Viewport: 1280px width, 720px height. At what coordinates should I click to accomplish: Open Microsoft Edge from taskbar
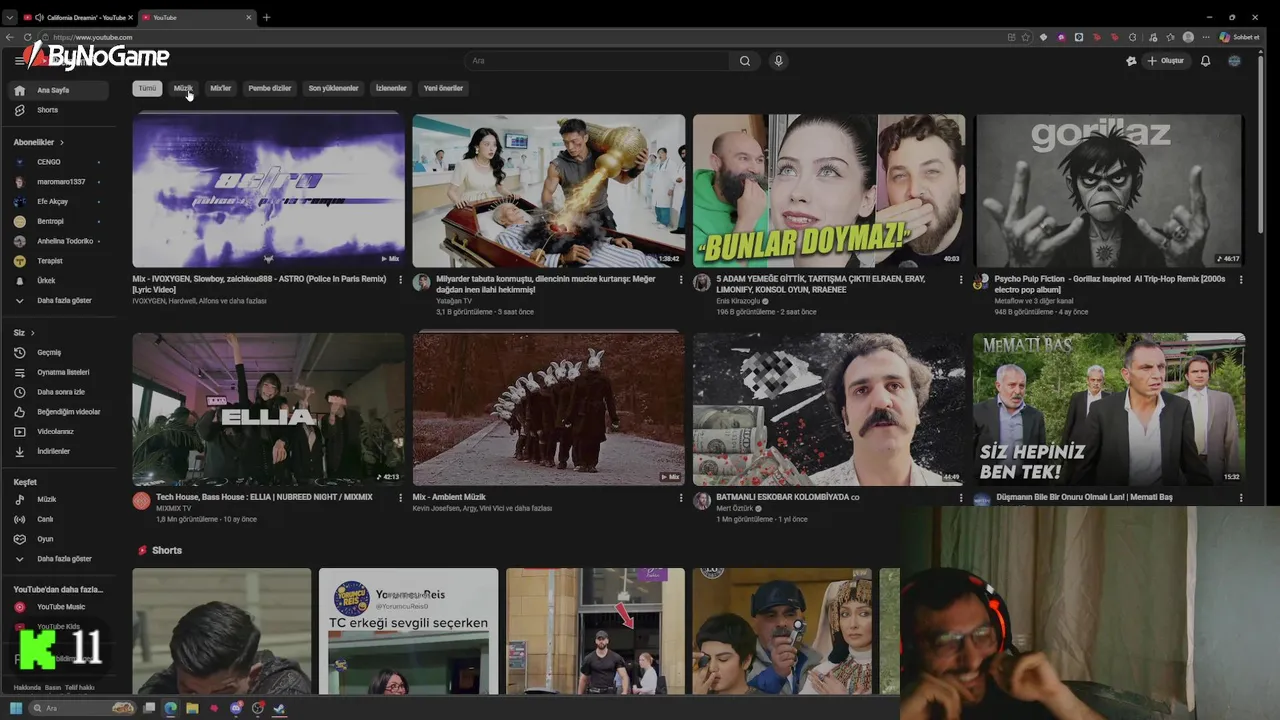(x=171, y=708)
